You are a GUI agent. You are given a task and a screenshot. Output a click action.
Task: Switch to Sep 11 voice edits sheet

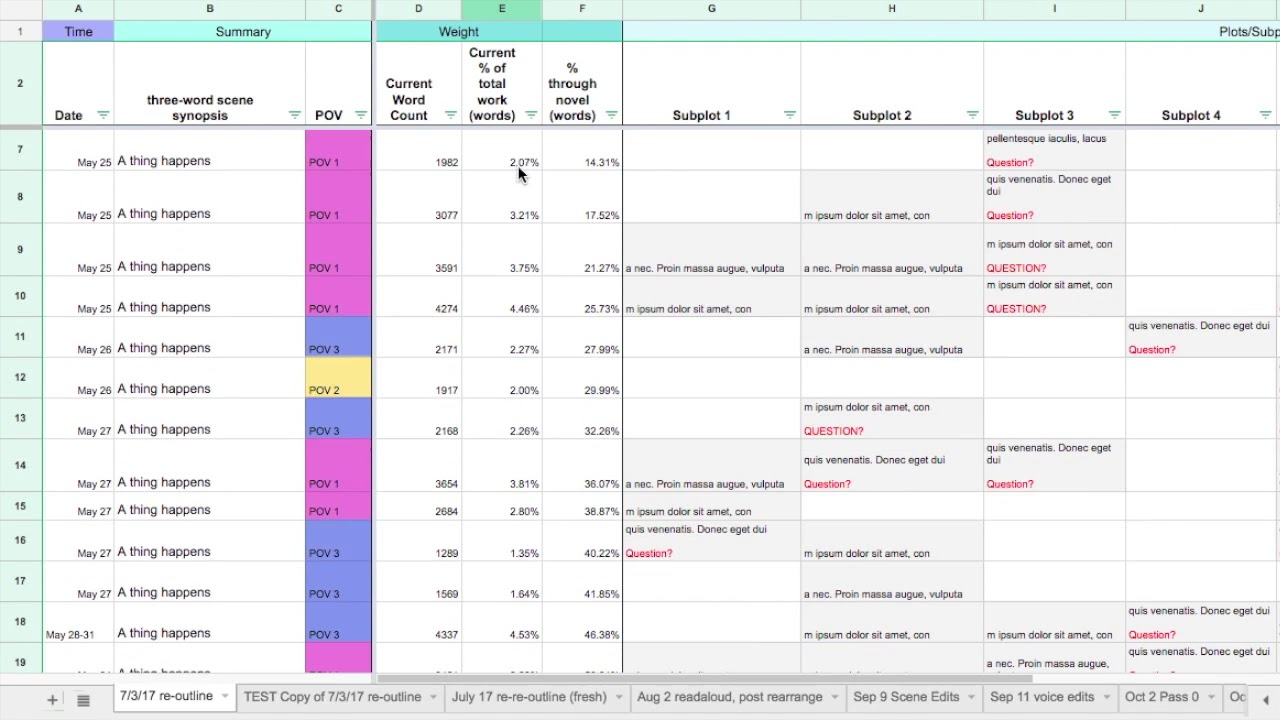(1042, 697)
